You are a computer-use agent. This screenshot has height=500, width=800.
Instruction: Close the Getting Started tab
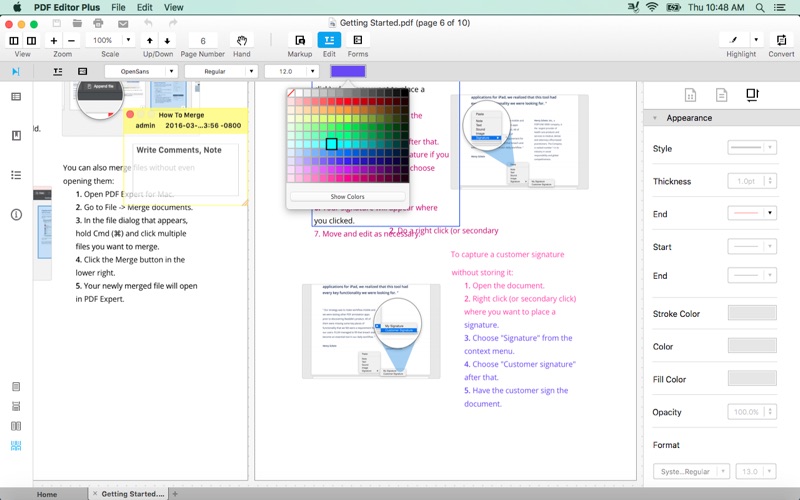coord(94,493)
